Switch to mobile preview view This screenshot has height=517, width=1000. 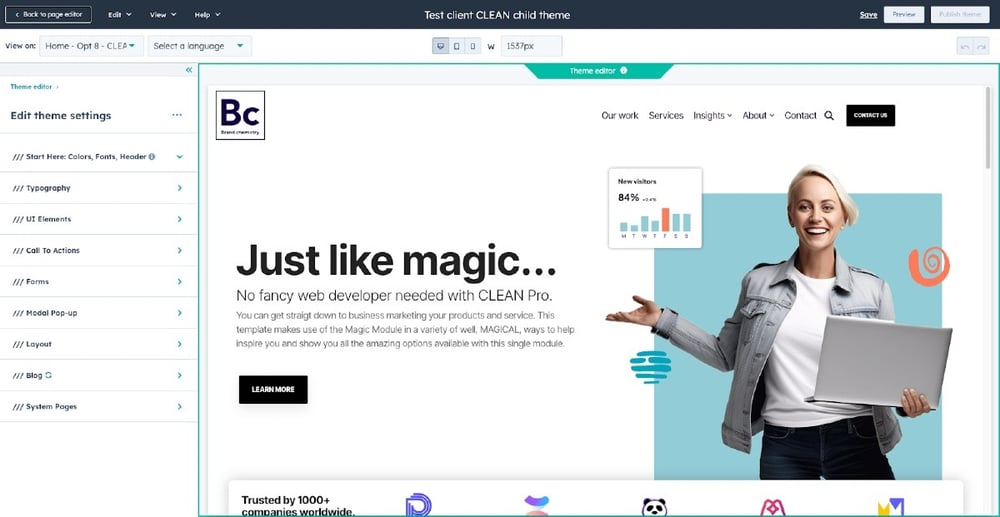pyautogui.click(x=473, y=46)
